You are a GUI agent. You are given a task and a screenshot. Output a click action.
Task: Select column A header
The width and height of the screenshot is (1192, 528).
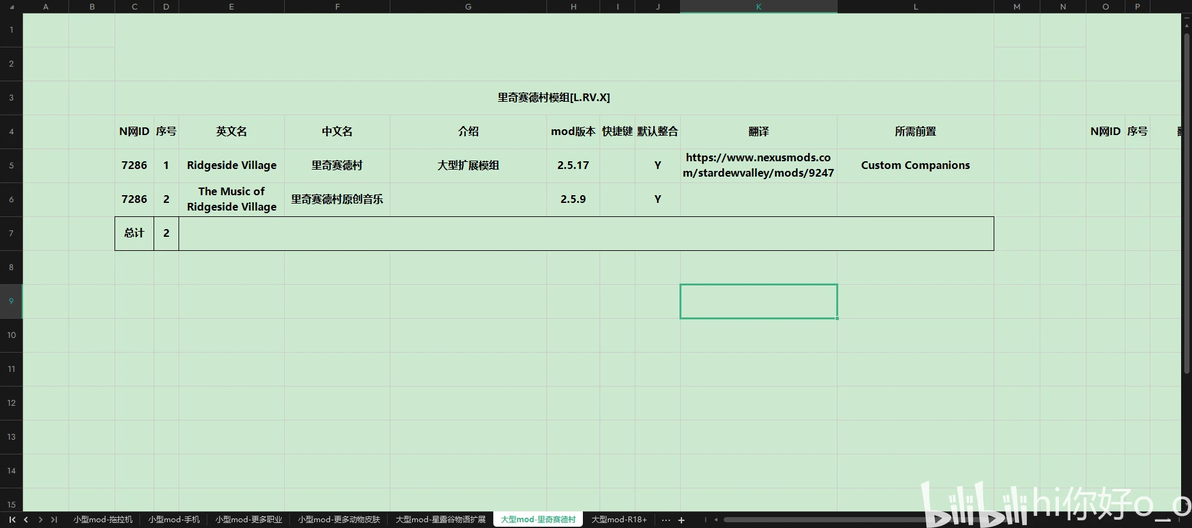pyautogui.click(x=46, y=6)
